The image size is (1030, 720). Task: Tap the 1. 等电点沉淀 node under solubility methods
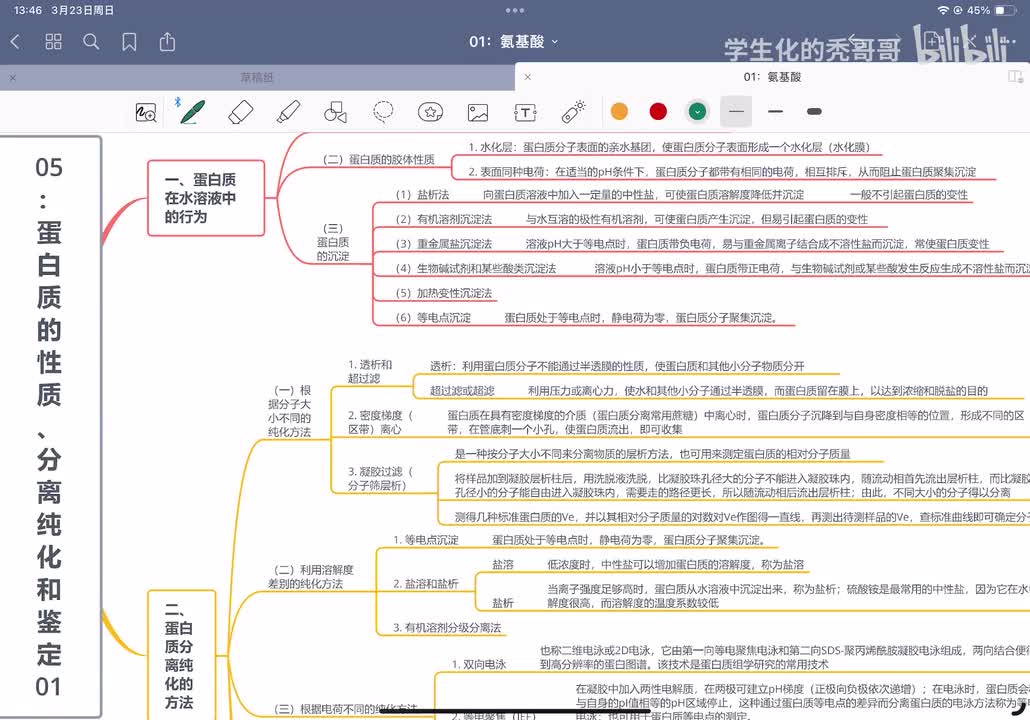tap(426, 540)
